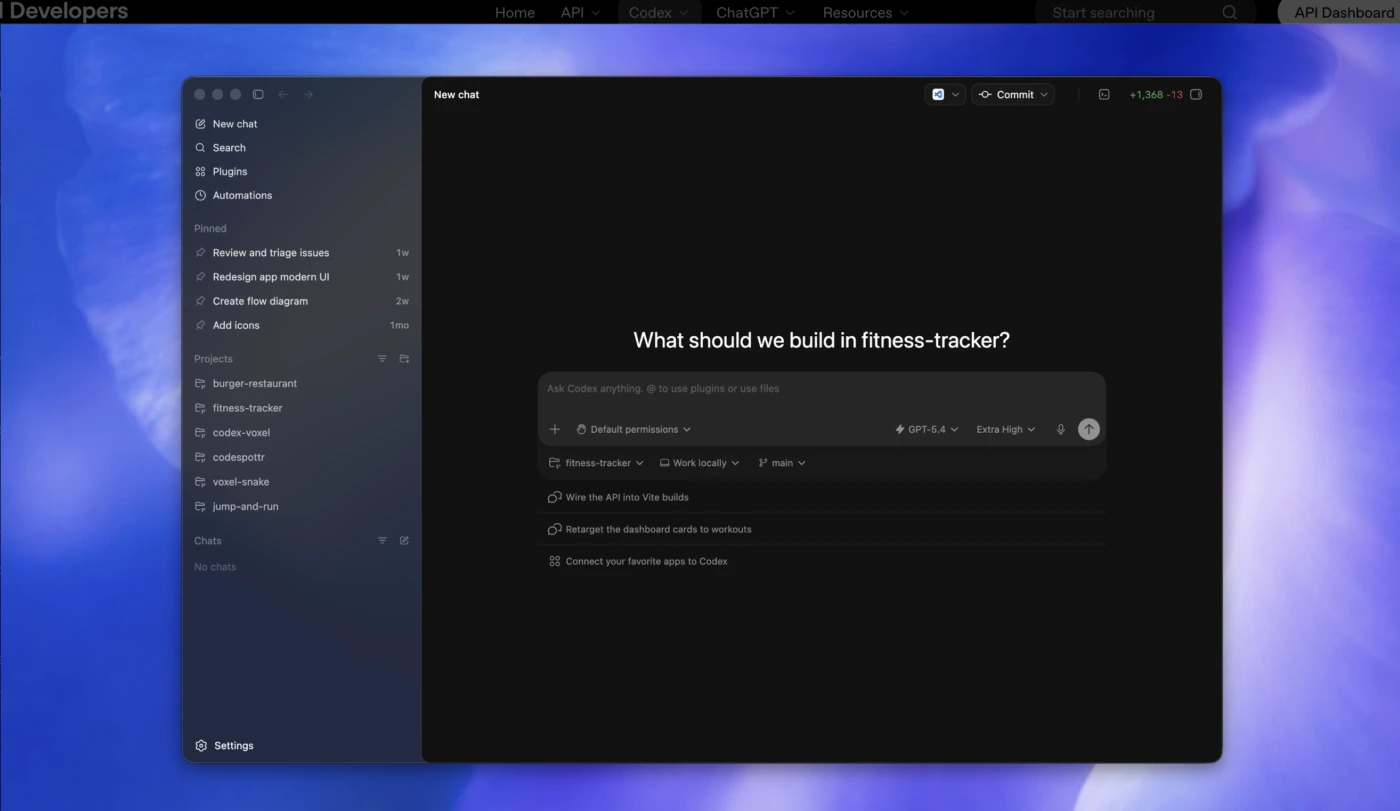Click the Start searching field on website
Viewport: 1400px width, 811px height.
pos(1144,13)
